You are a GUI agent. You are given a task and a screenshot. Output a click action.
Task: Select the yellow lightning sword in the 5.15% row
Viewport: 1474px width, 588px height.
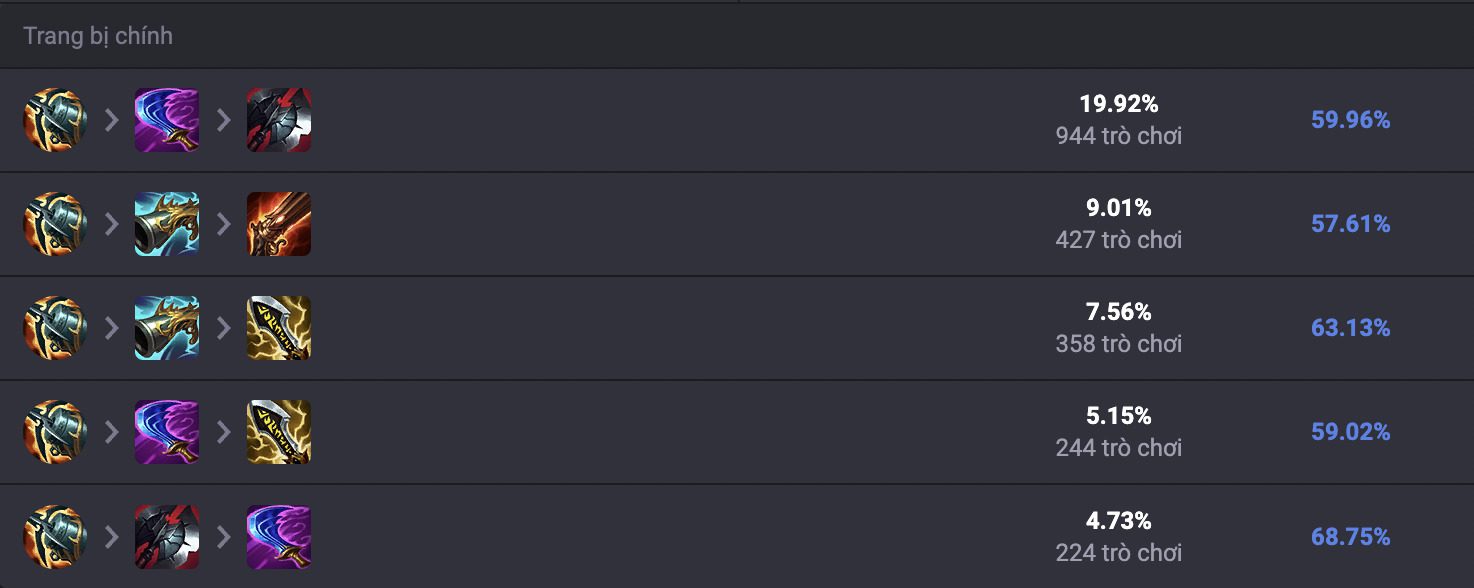[279, 432]
